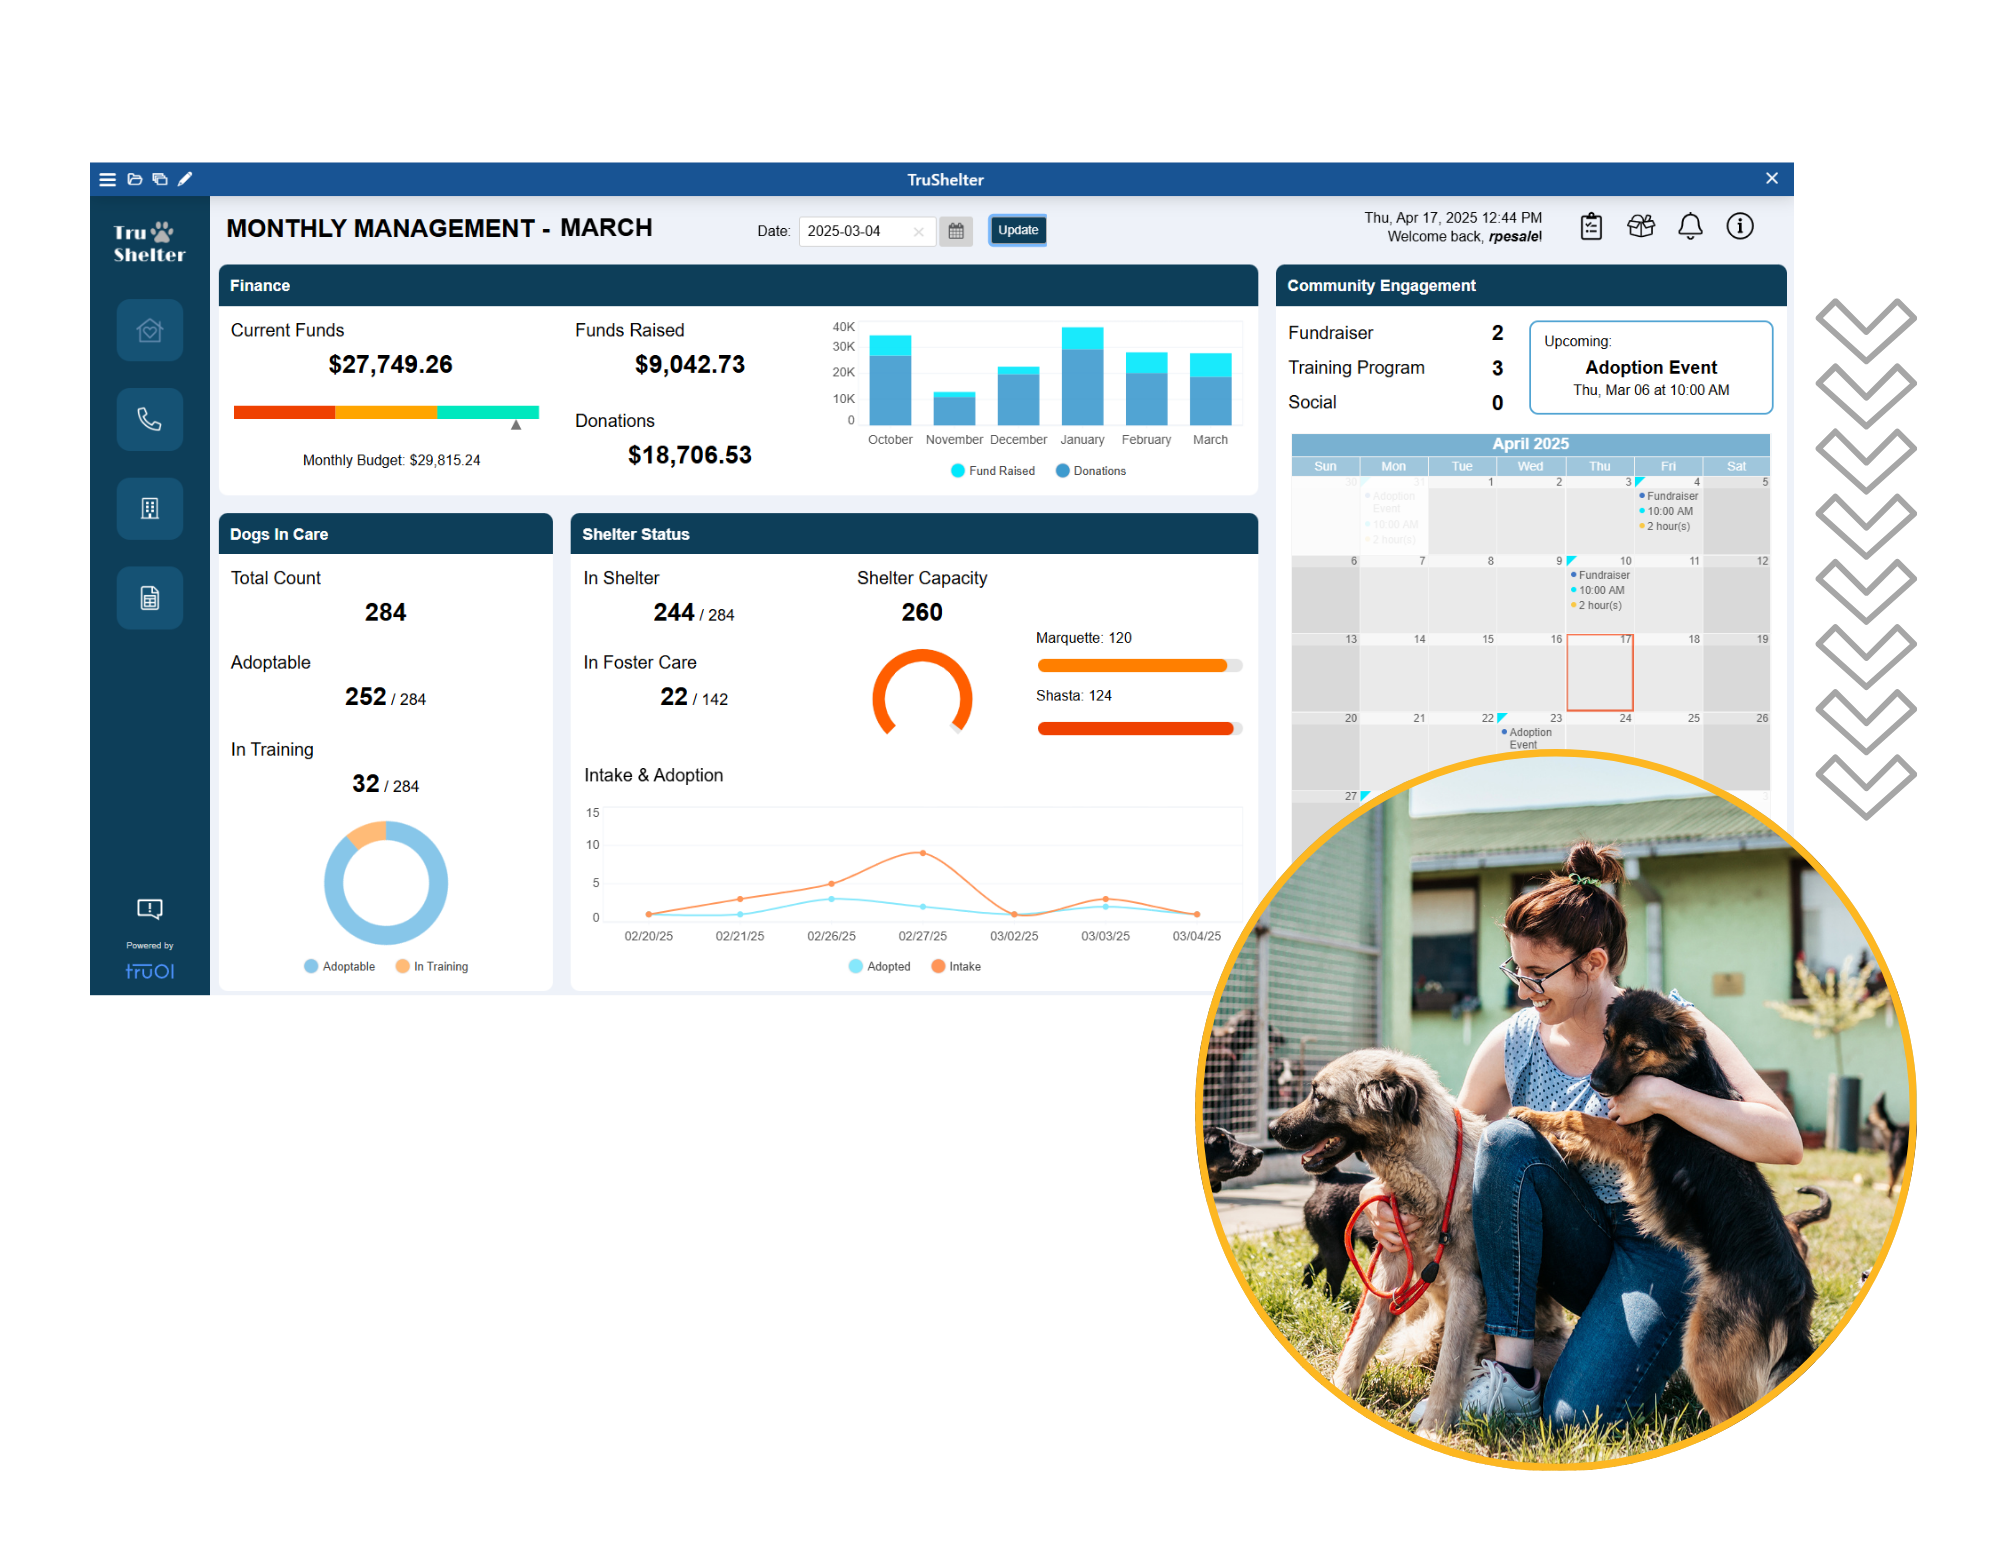This screenshot has width=2000, height=1545.
Task: Open the info circle icon
Action: click(1740, 227)
